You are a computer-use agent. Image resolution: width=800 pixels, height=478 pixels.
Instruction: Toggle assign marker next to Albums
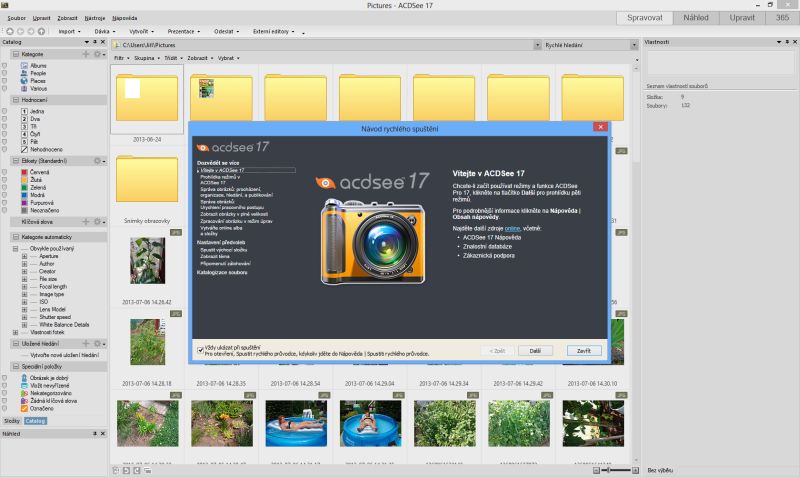point(5,66)
